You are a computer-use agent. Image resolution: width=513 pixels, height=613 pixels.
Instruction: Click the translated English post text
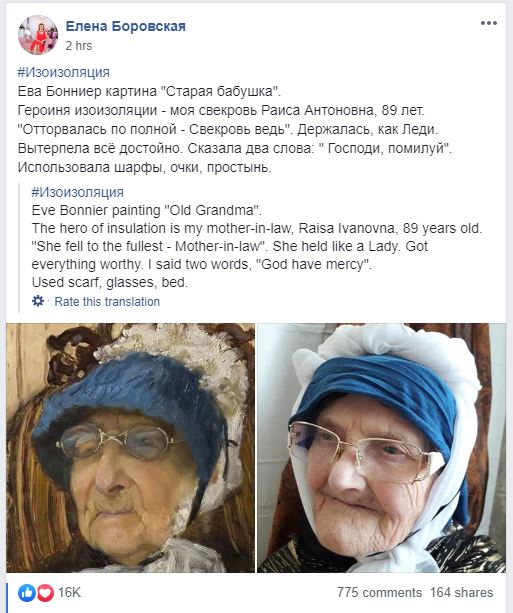pyautogui.click(x=256, y=246)
